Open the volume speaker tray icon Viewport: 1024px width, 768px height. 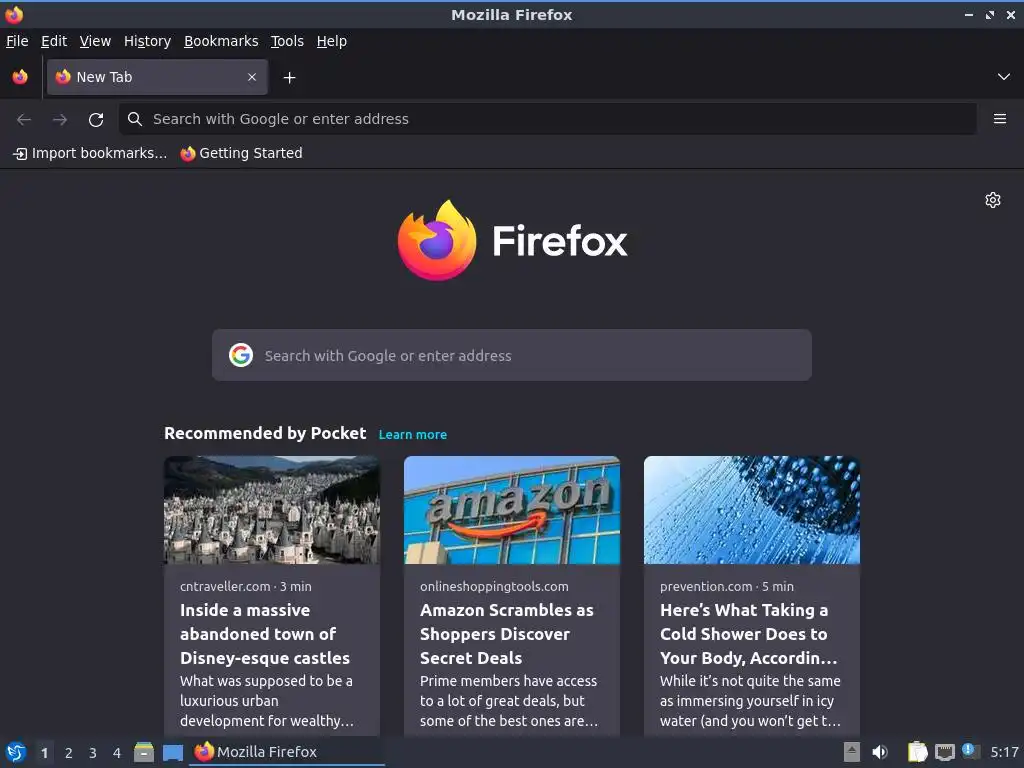[880, 752]
